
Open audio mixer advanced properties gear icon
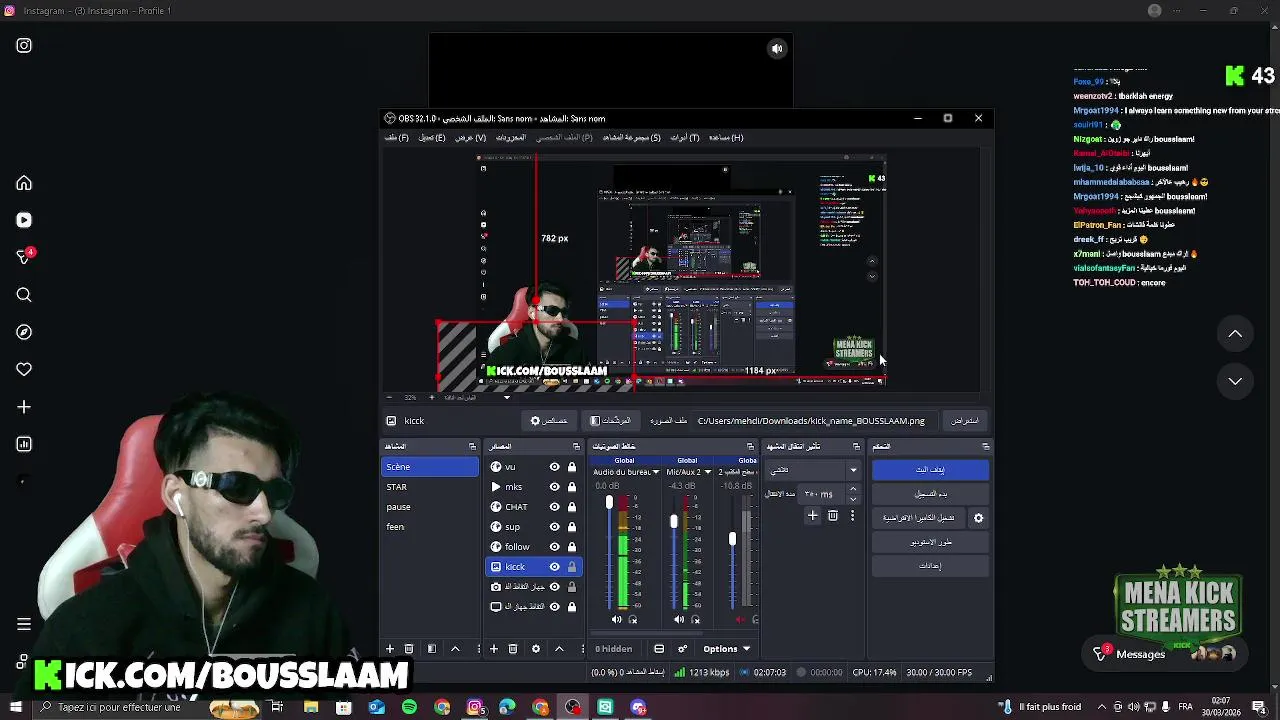683,649
